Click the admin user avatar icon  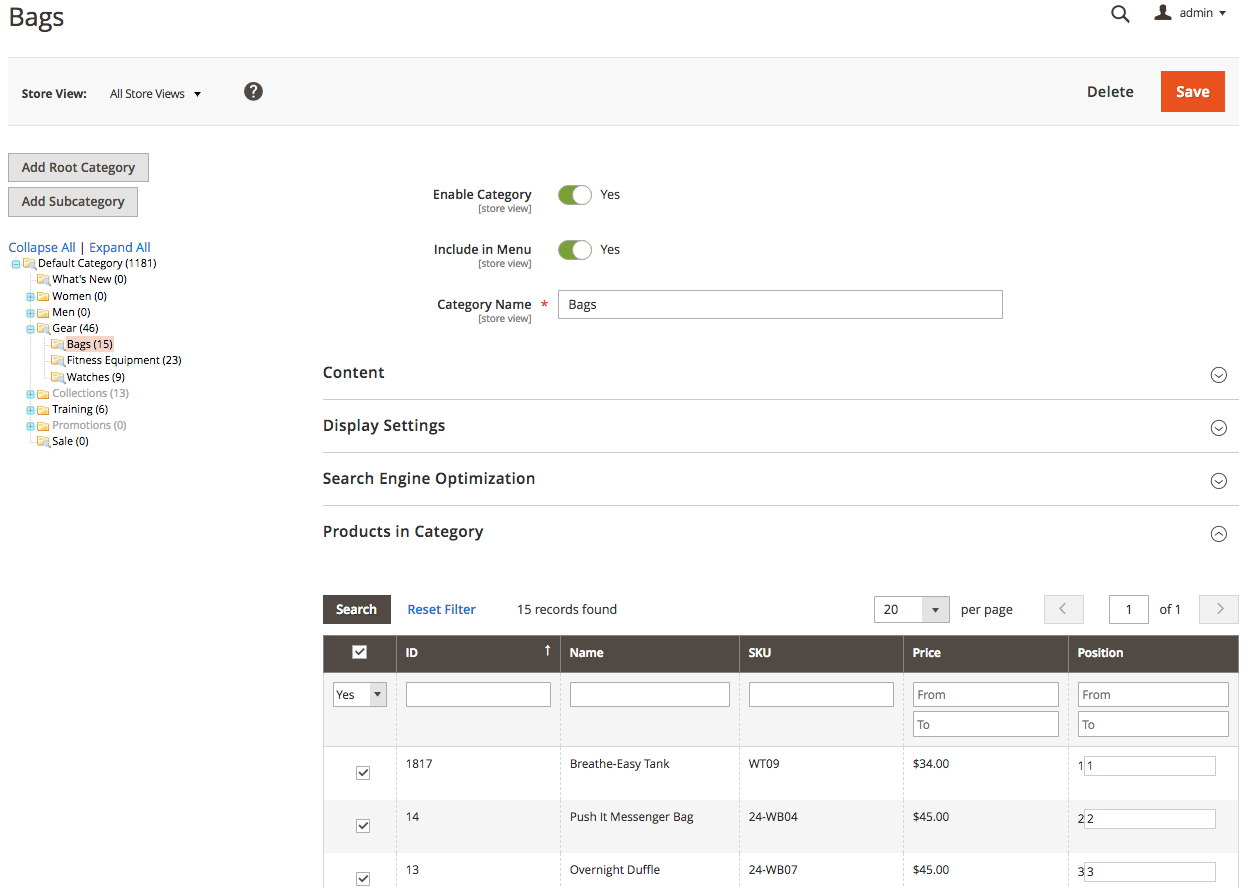pyautogui.click(x=1163, y=13)
